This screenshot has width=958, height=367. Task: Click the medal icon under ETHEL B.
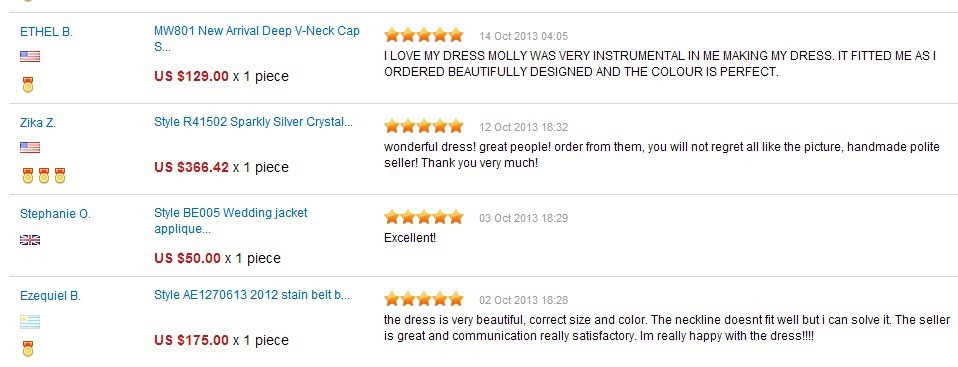(x=27, y=85)
